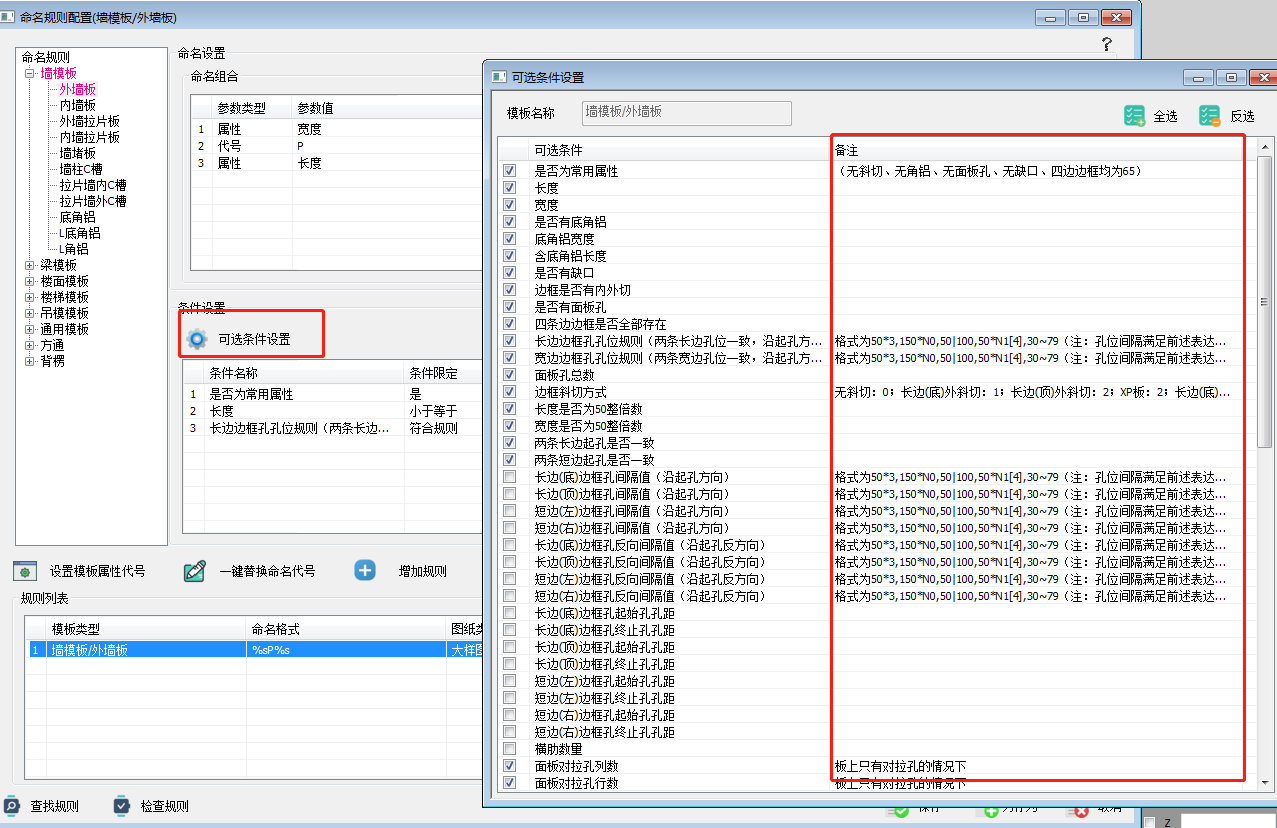Expand the 方通 tree node
Image resolution: width=1277 pixels, height=828 pixels.
point(30,345)
